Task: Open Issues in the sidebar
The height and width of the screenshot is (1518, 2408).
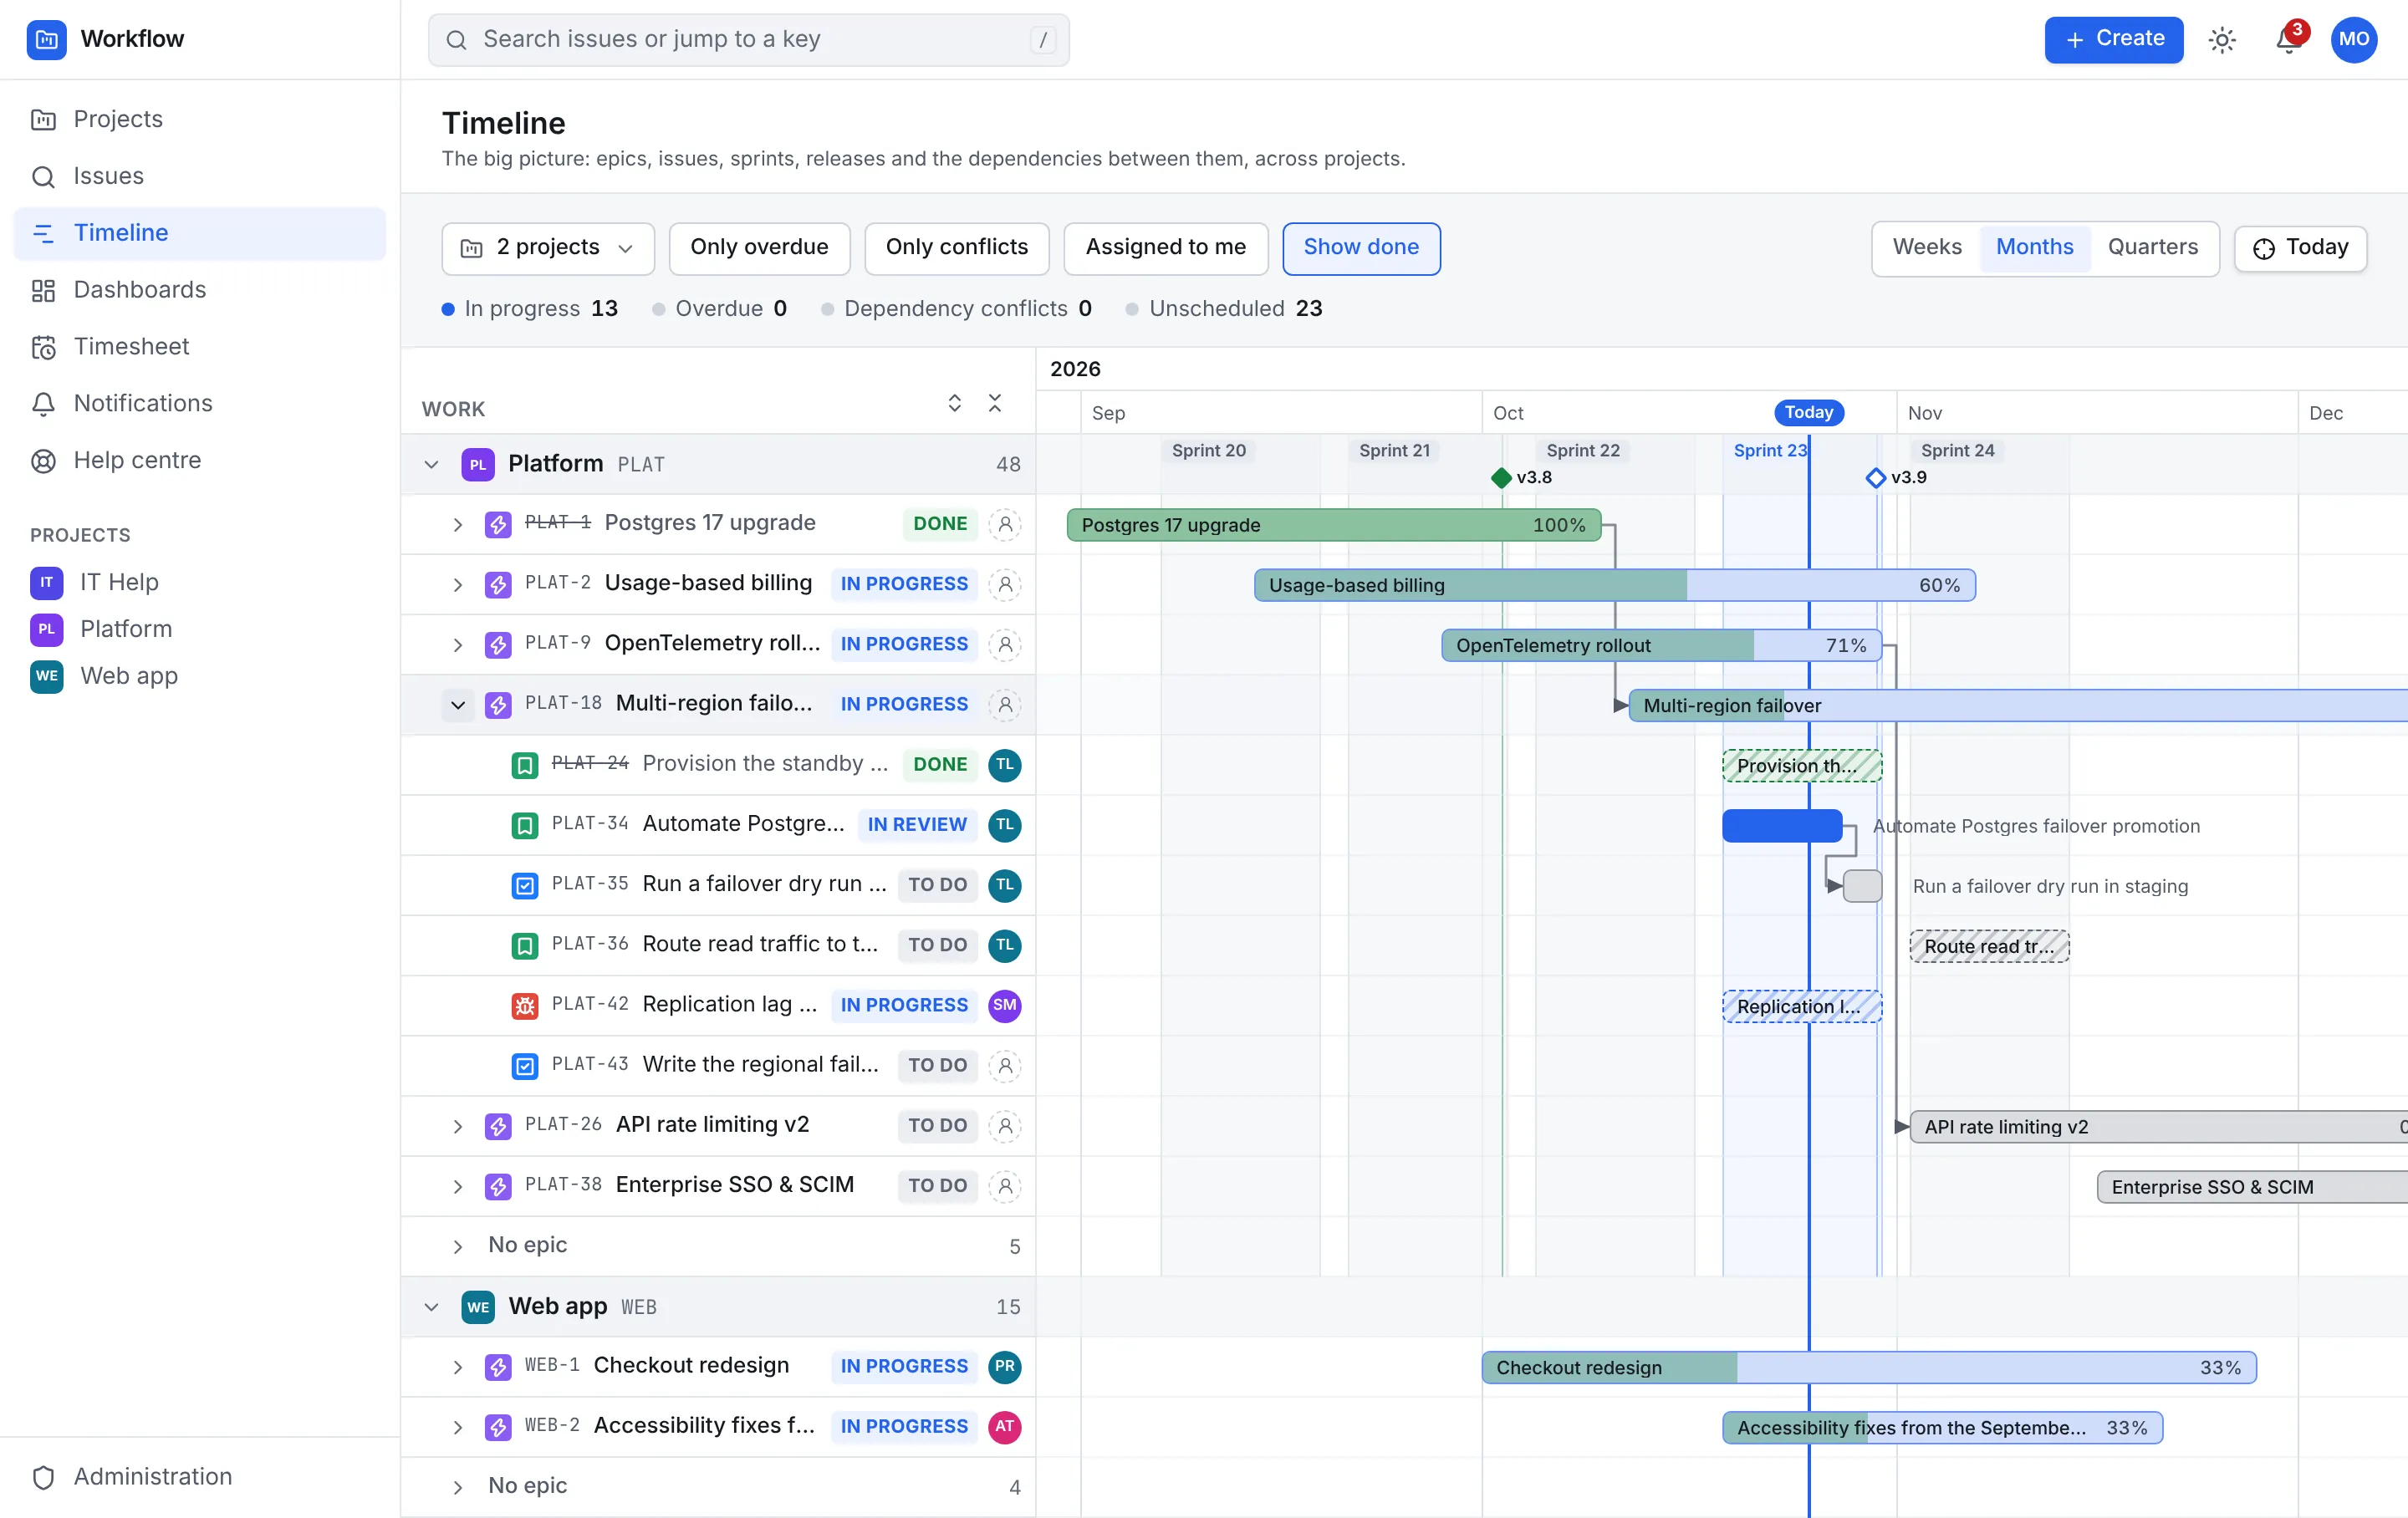Action: (x=200, y=177)
